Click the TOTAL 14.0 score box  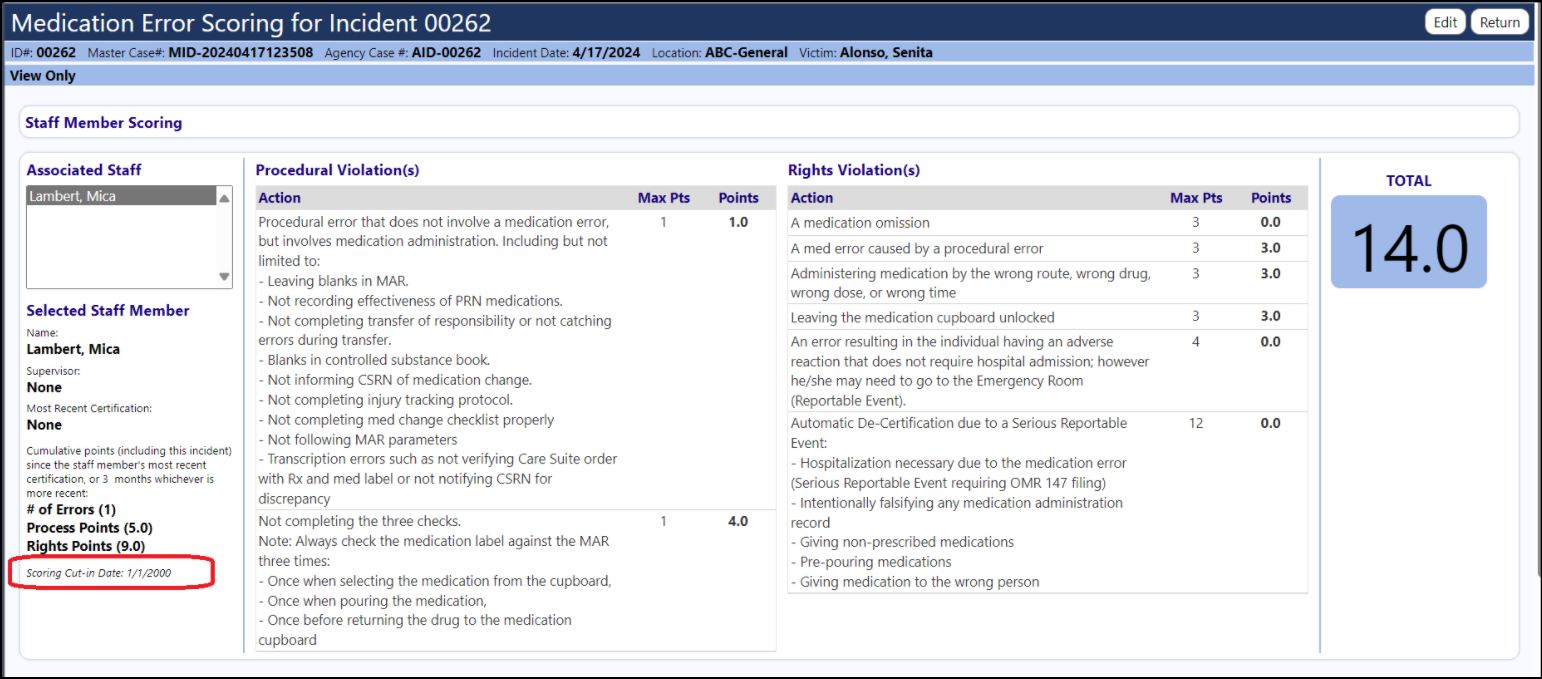coord(1408,242)
